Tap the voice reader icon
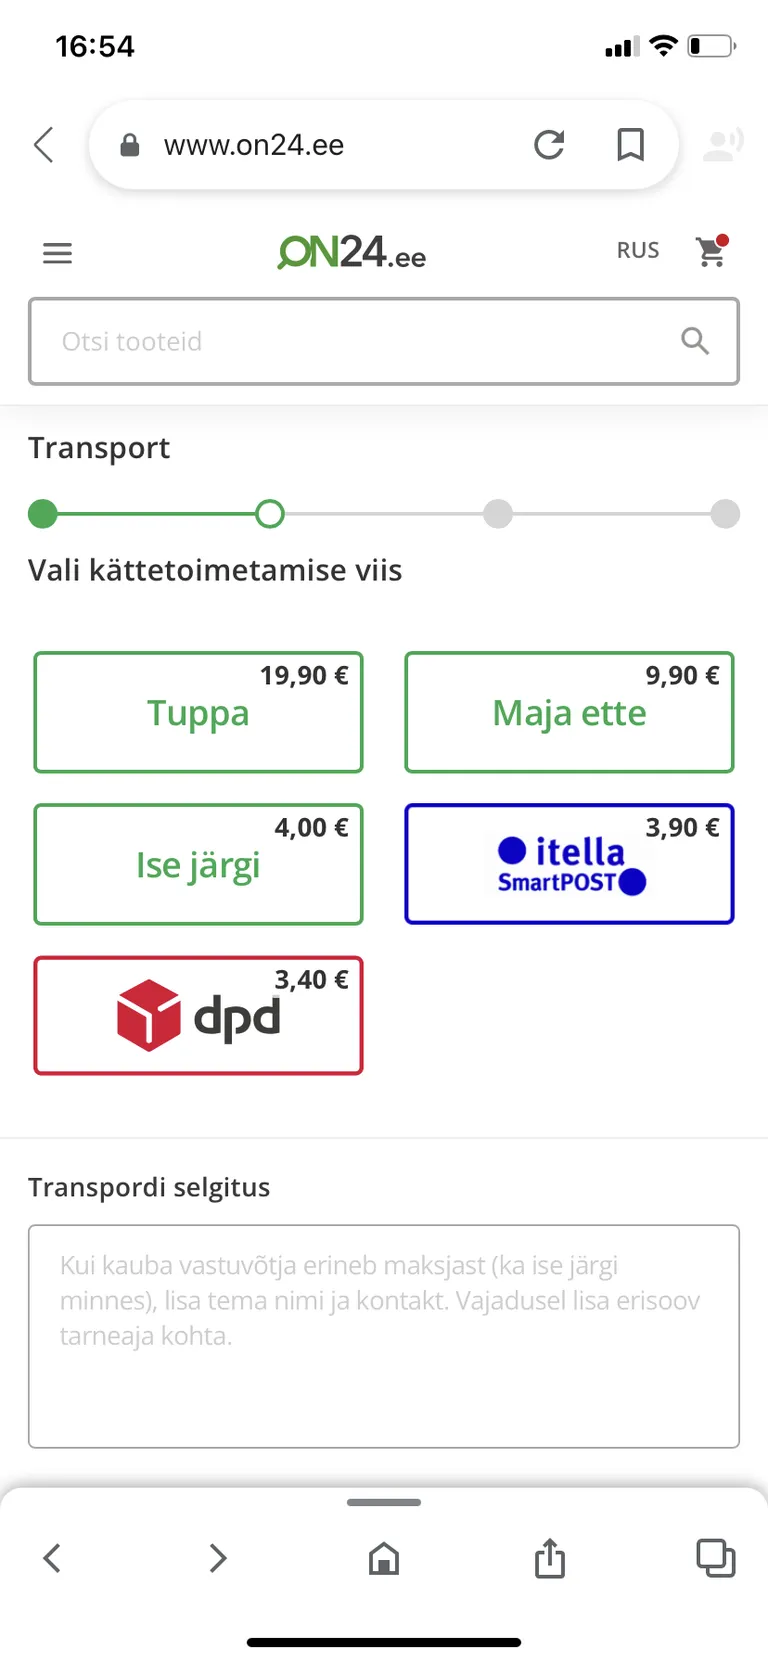Viewport: 768px width, 1662px height. point(723,145)
